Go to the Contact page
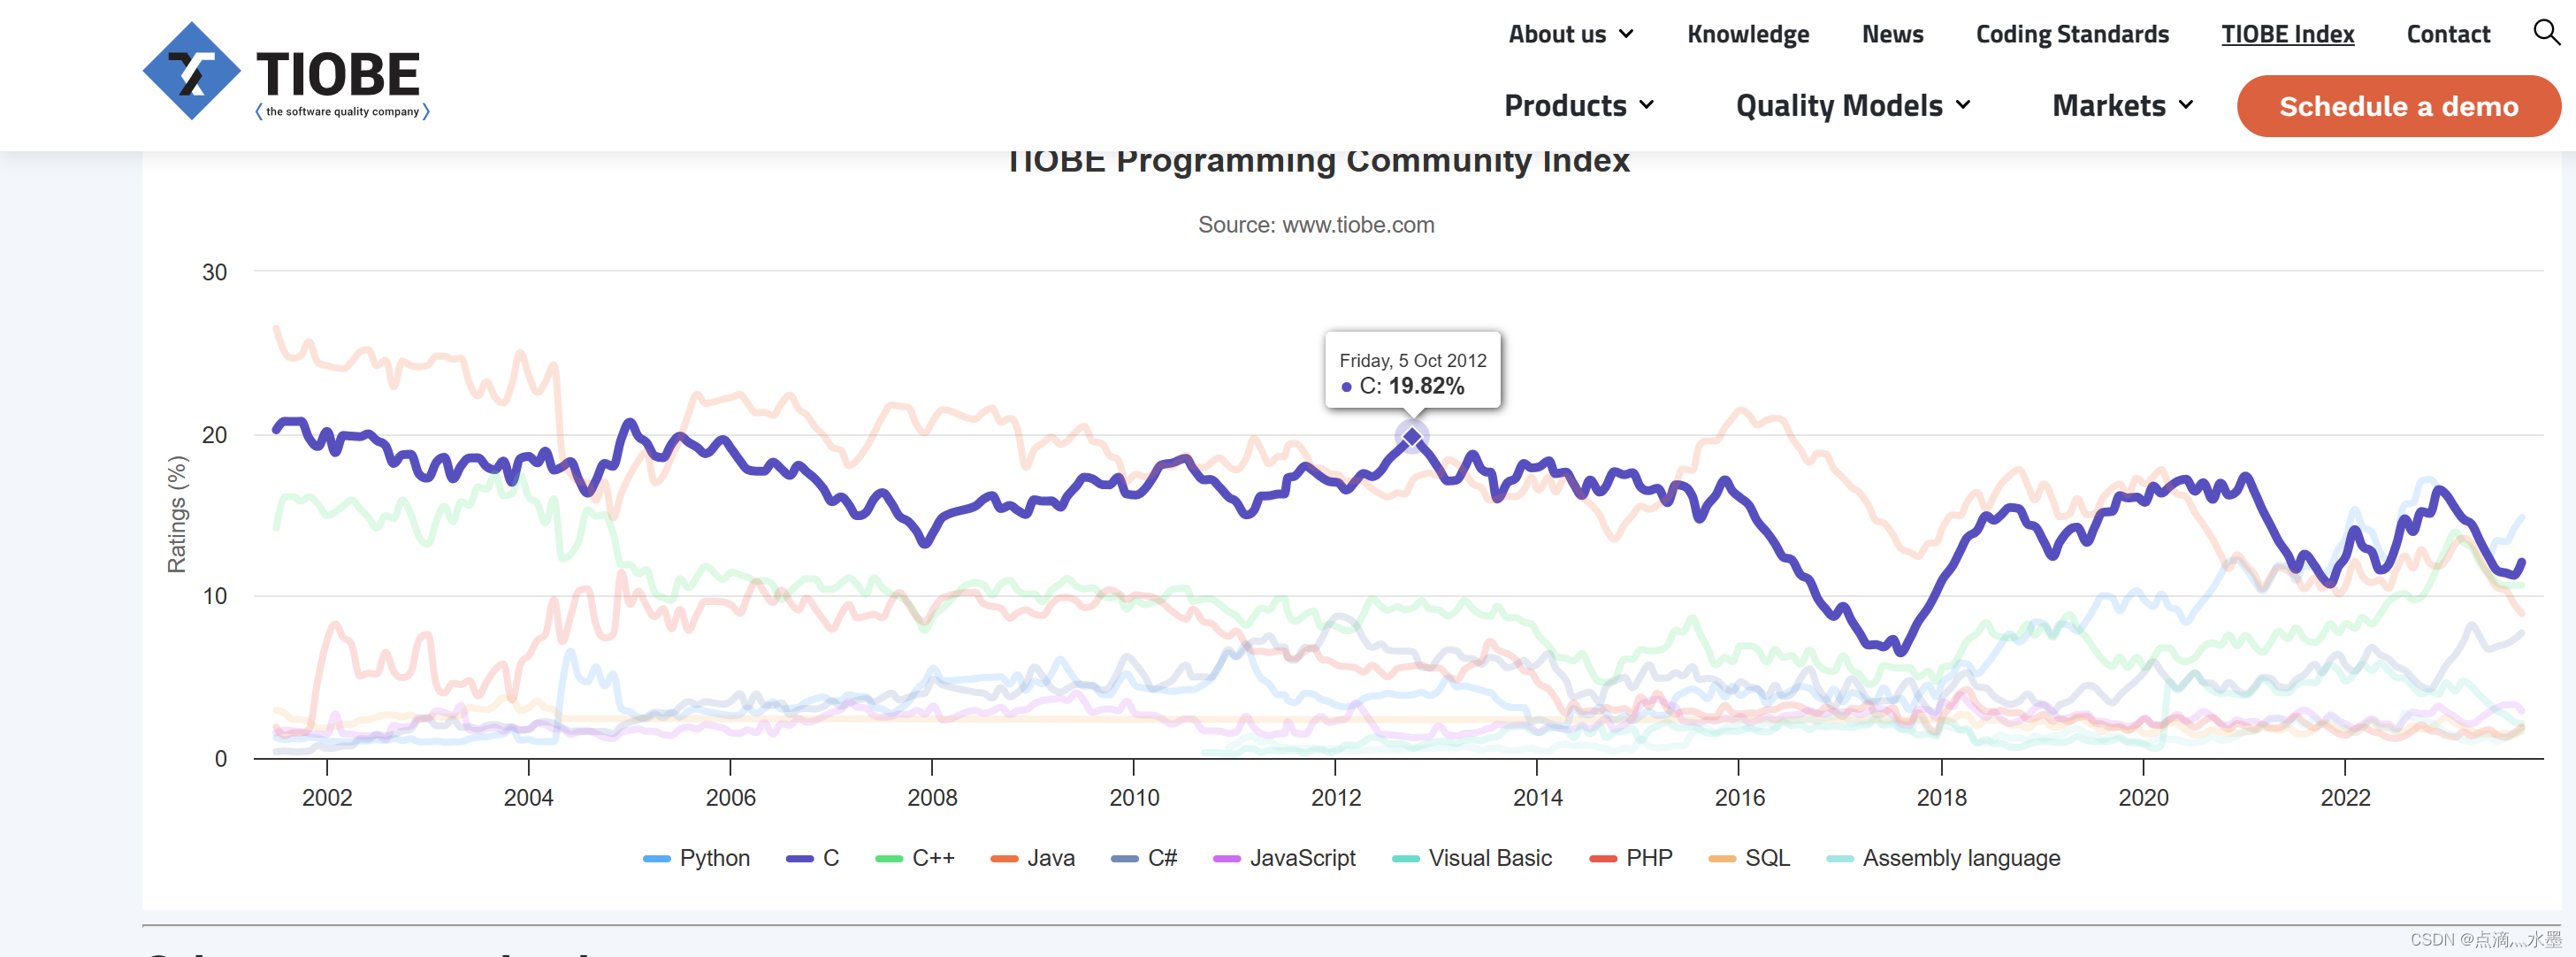The width and height of the screenshot is (2576, 957). tap(2448, 34)
